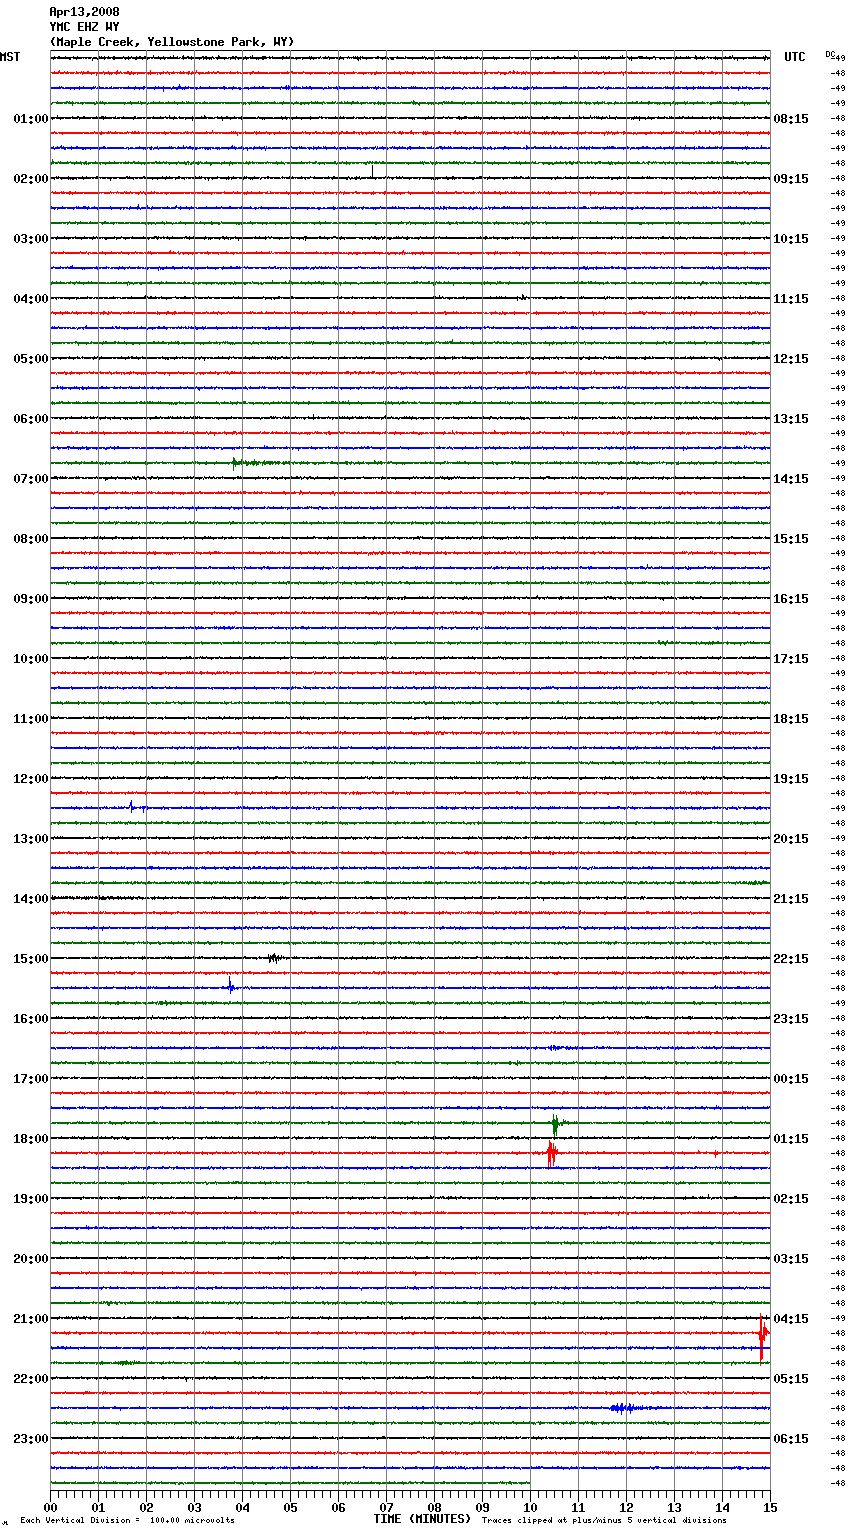Select the 18:00 MST row label
Image resolution: width=850 pixels, height=1534 pixels.
[x=31, y=1139]
